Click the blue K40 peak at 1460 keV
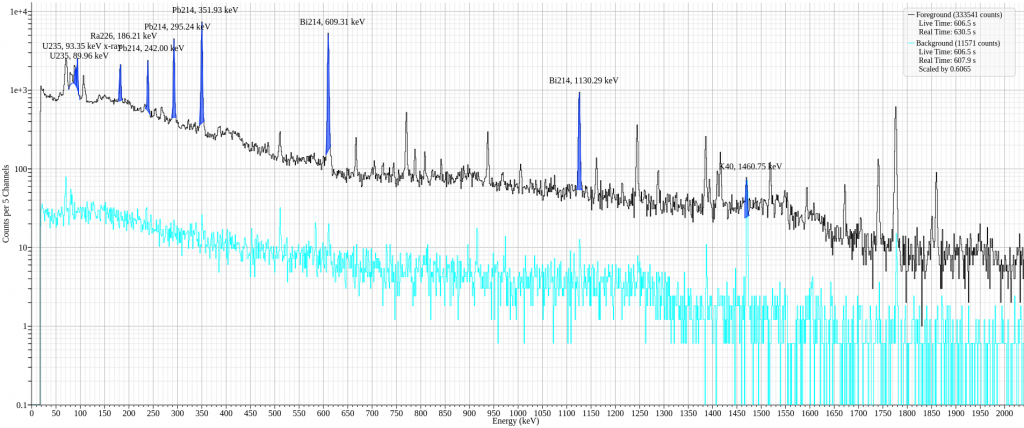This screenshot has width=1024, height=428. pyautogui.click(x=746, y=207)
